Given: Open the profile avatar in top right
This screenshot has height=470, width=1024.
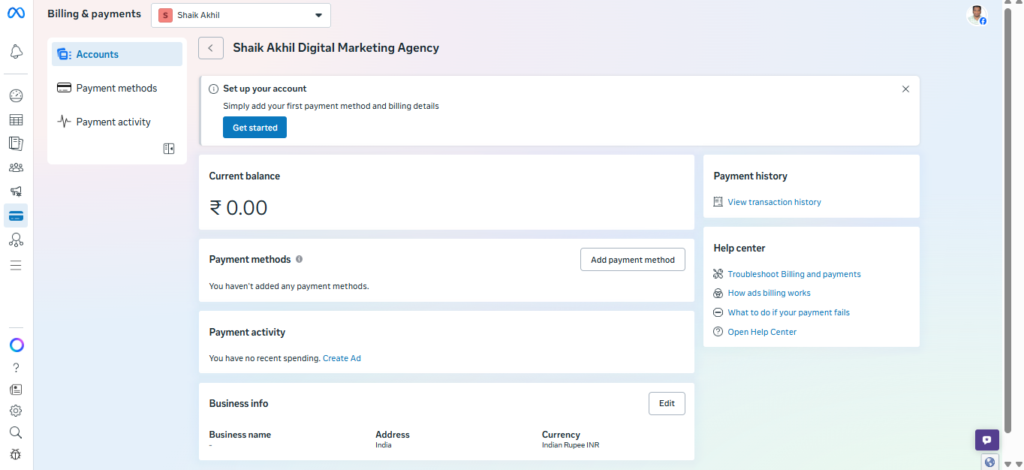Looking at the screenshot, I should point(976,16).
